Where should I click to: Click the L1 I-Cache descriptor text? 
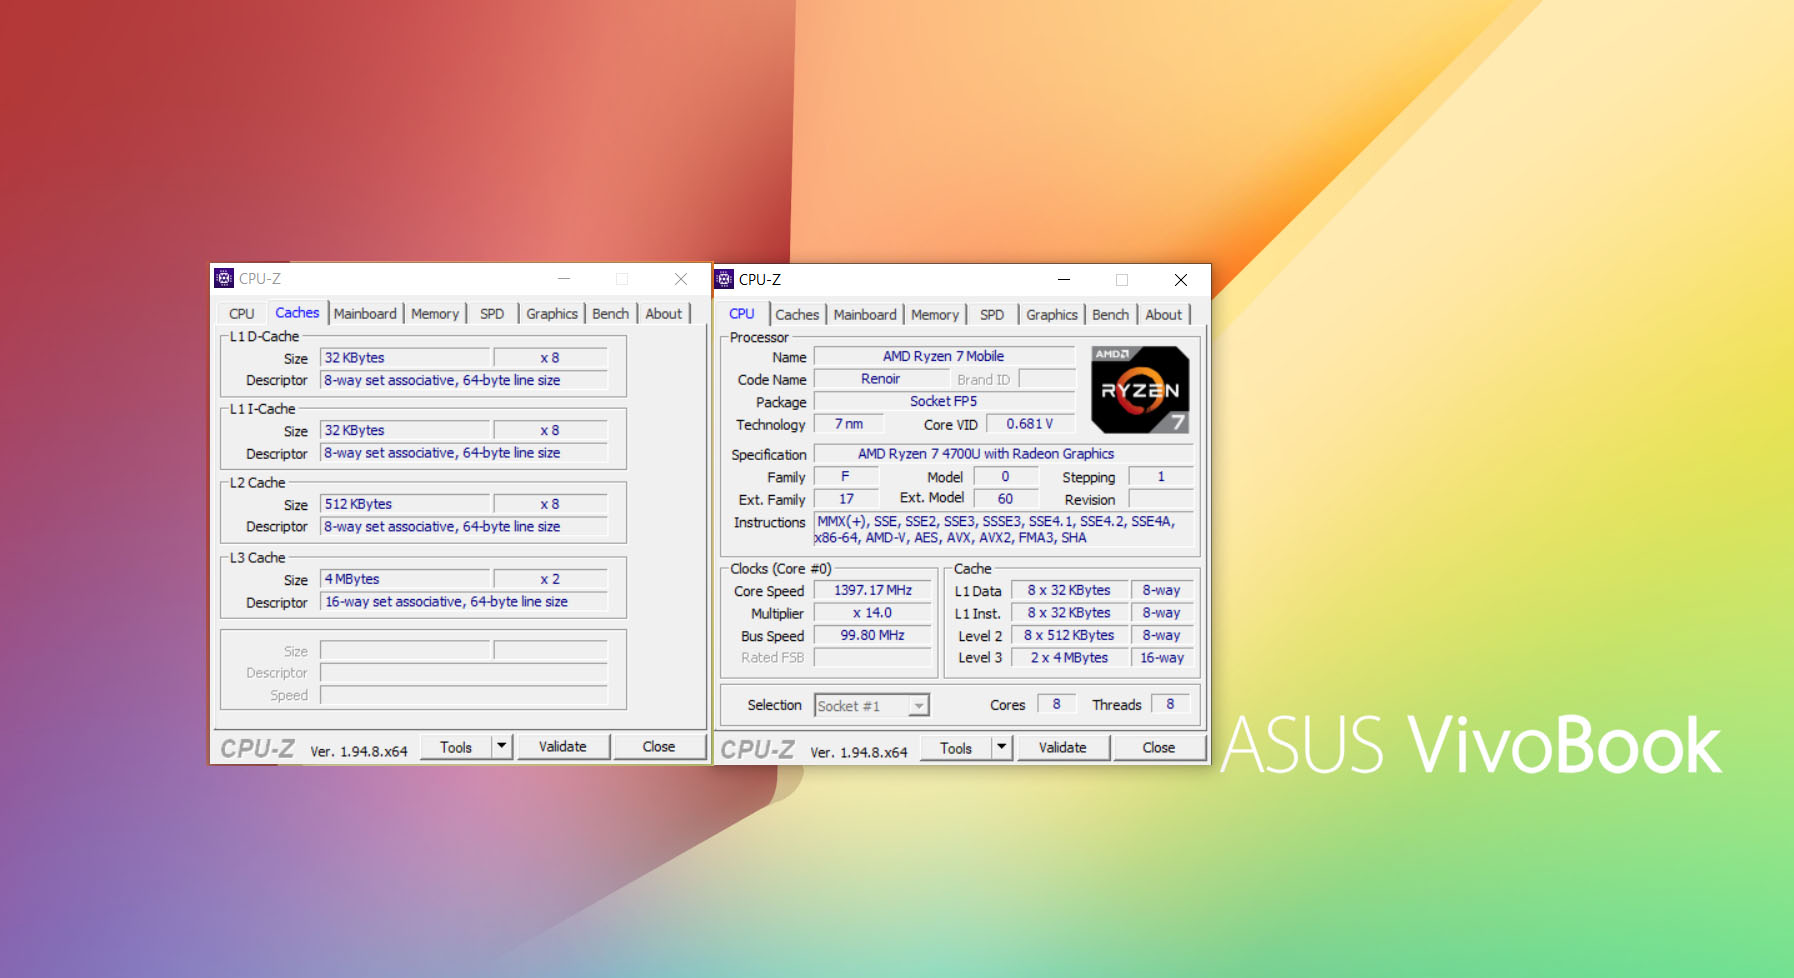[x=463, y=453]
